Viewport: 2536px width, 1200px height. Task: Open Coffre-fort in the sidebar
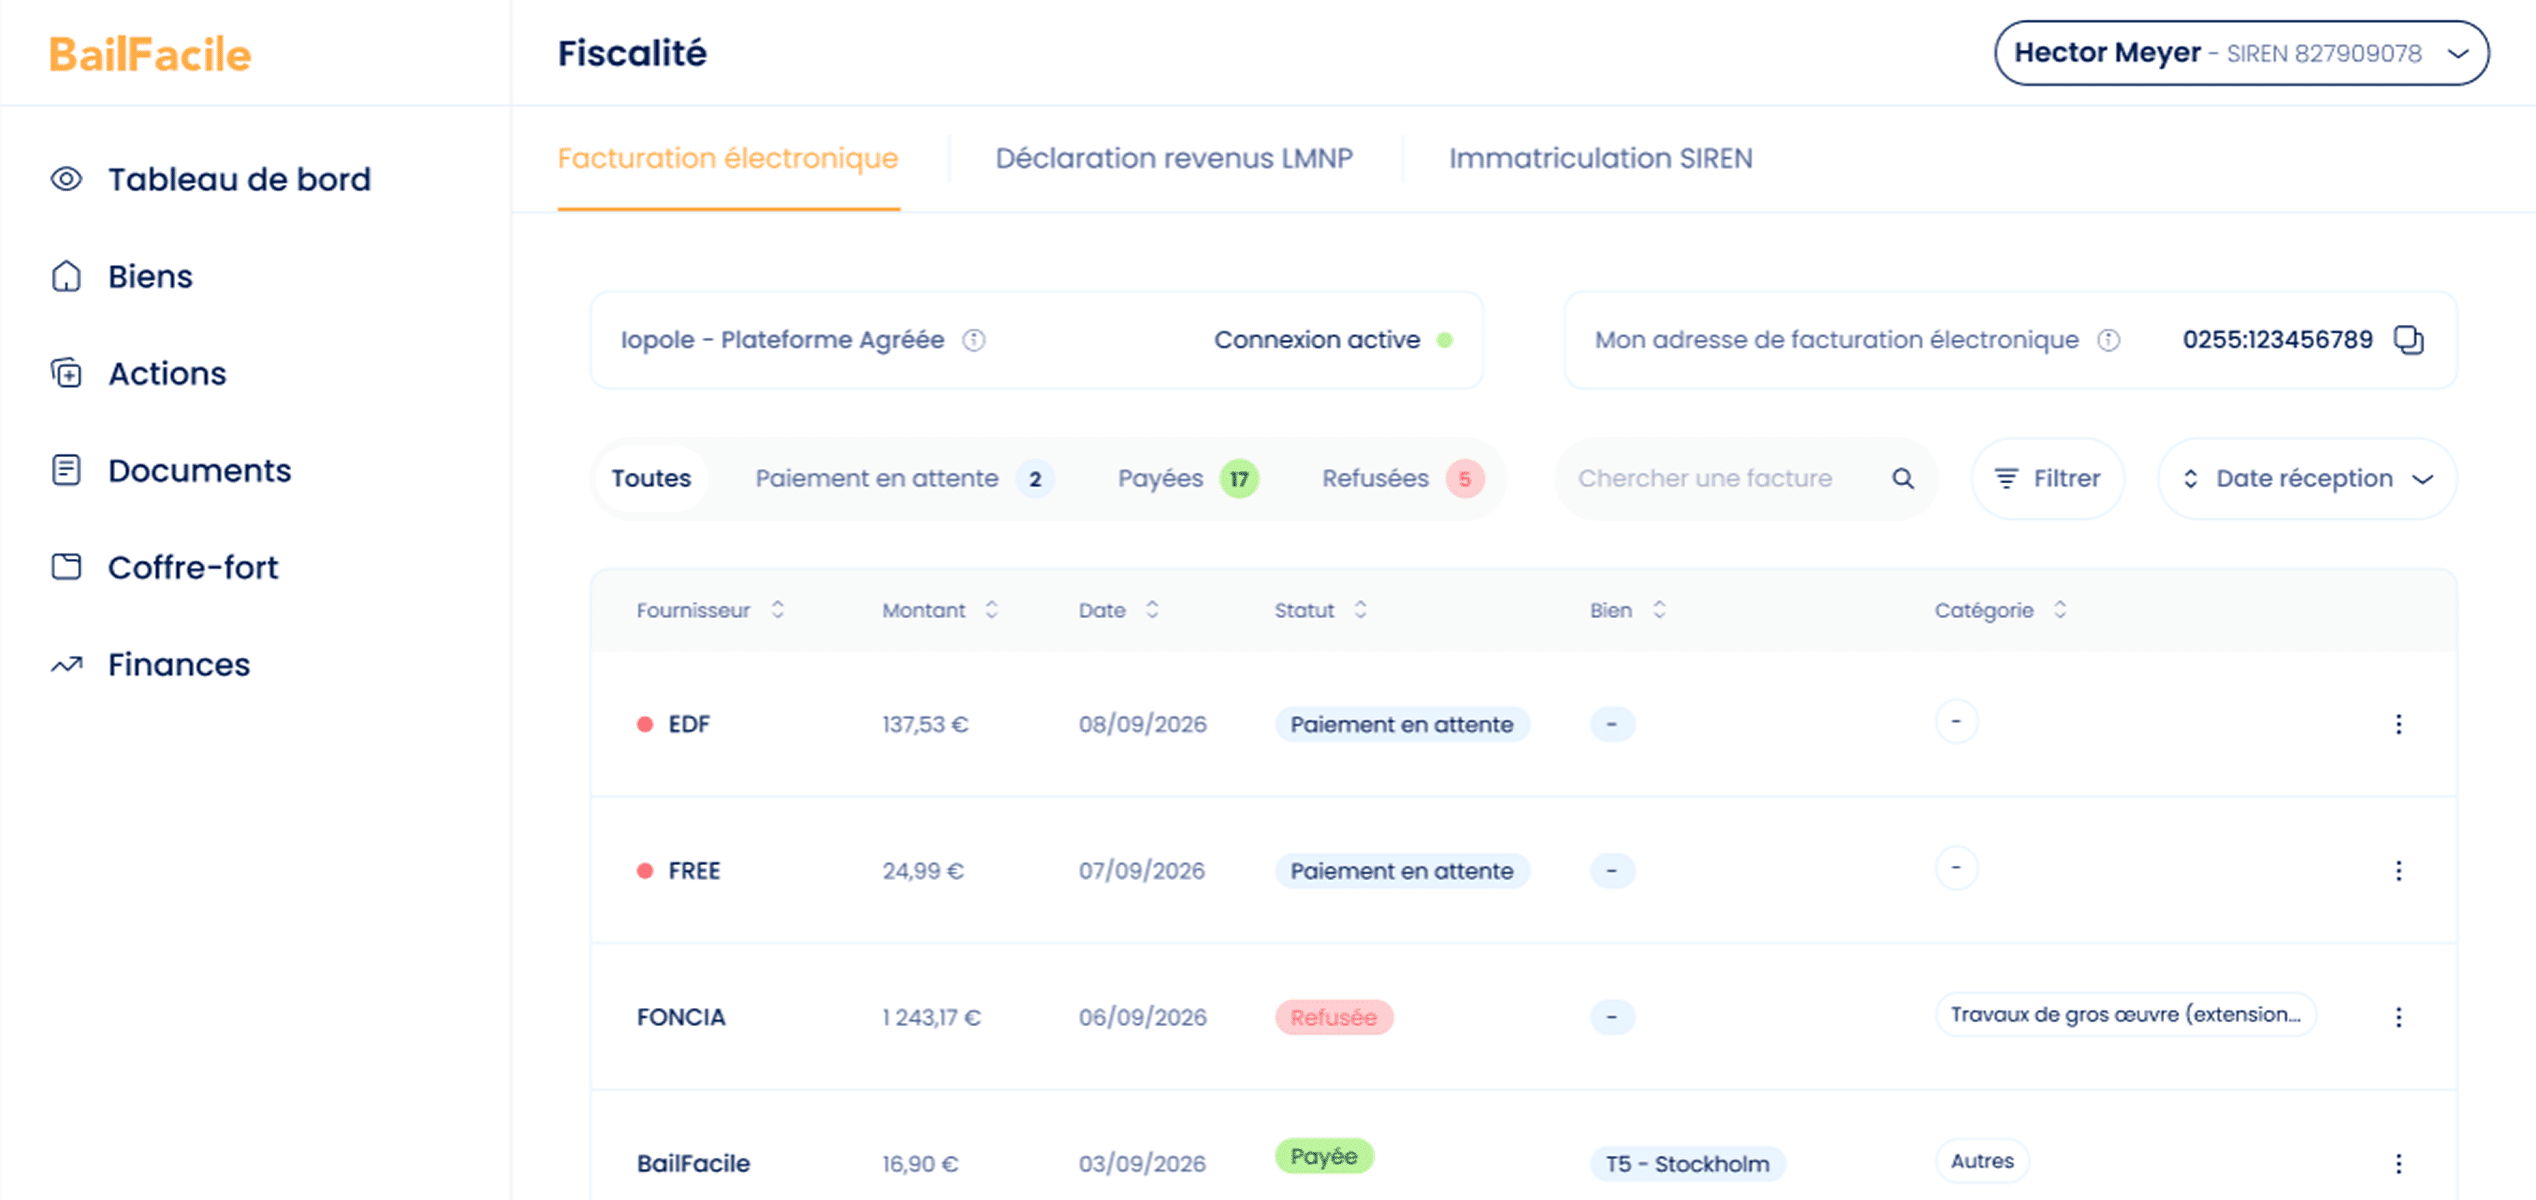point(165,567)
